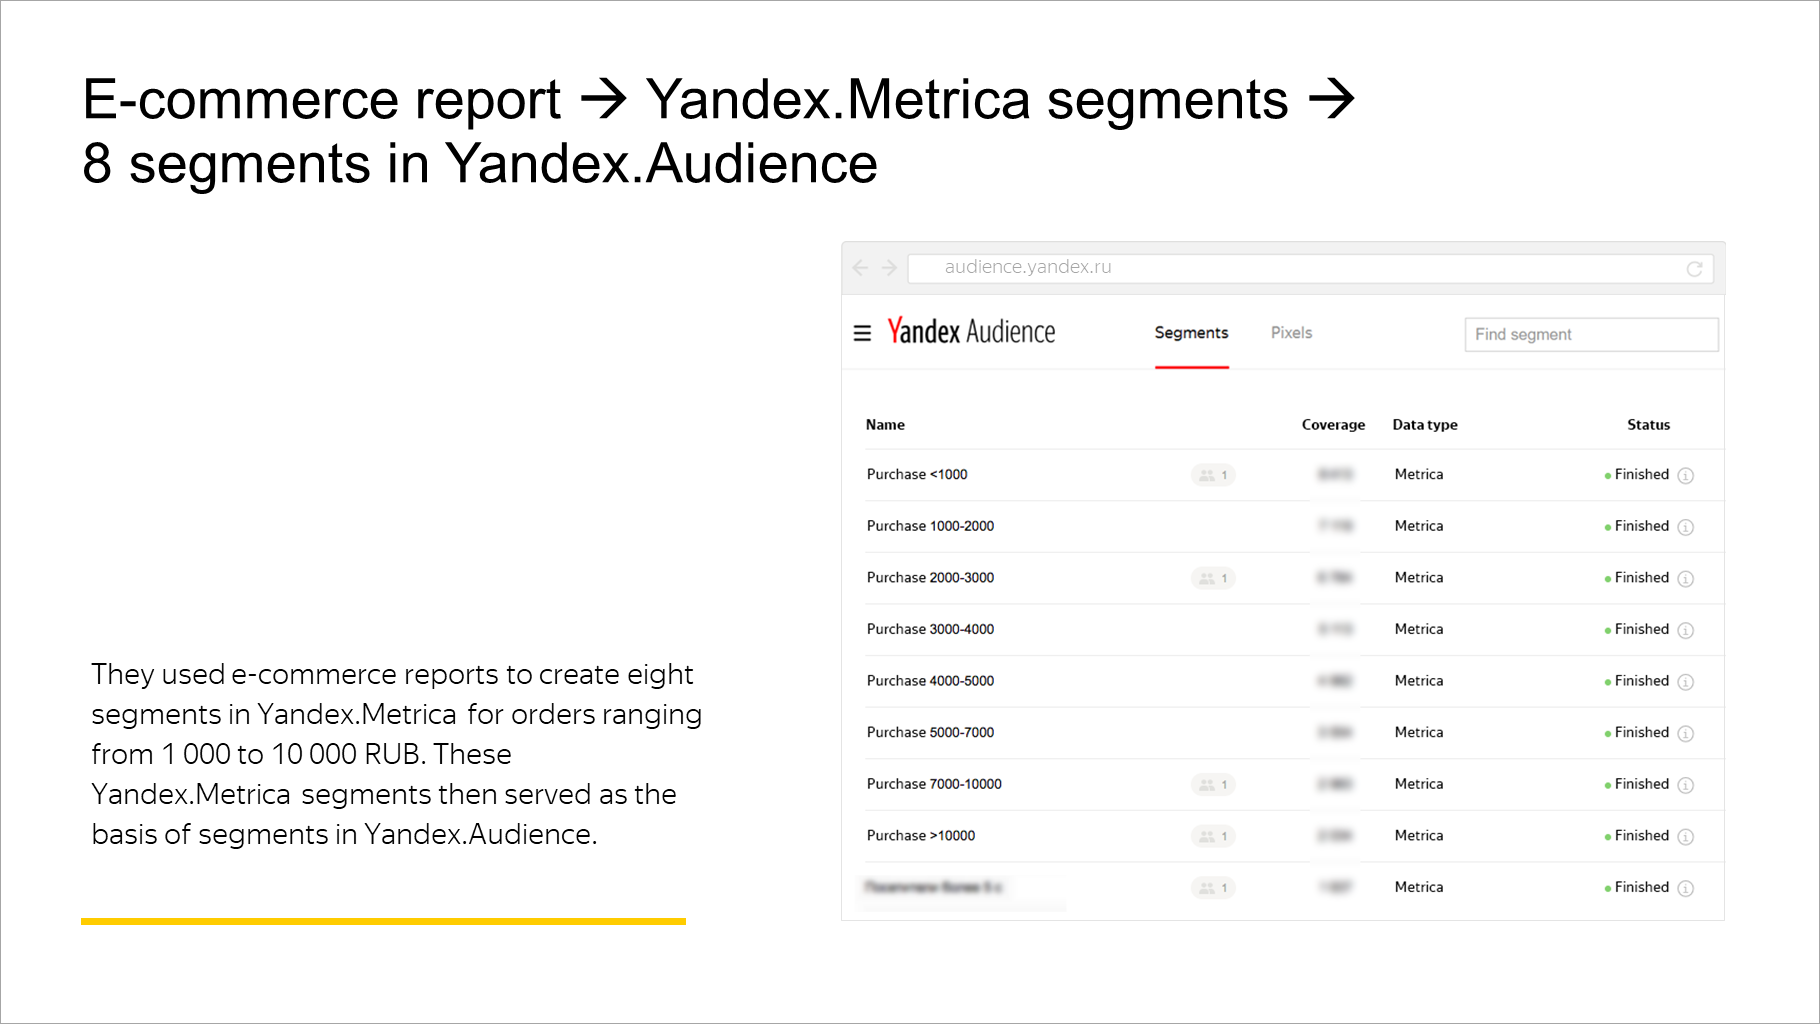
Task: Open the info icon beside Purchase <1000 status
Action: tap(1686, 475)
